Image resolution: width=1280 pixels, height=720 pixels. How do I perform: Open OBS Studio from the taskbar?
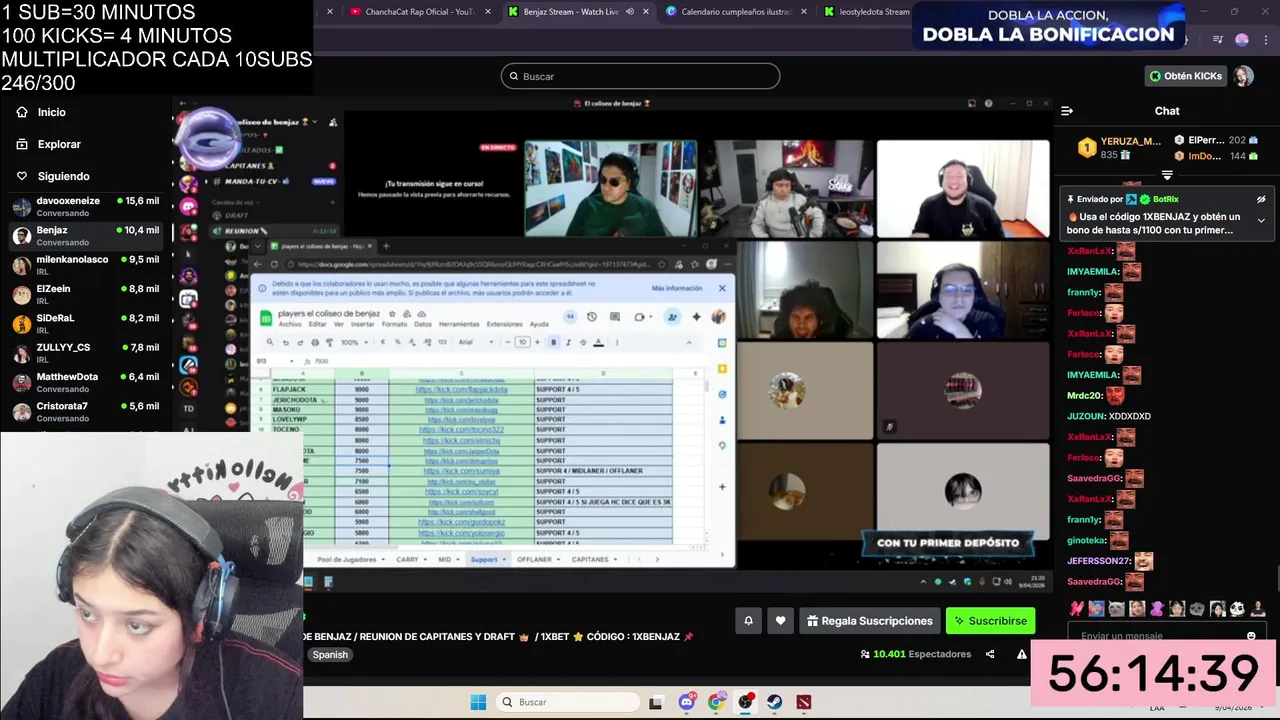pyautogui.click(x=745, y=702)
